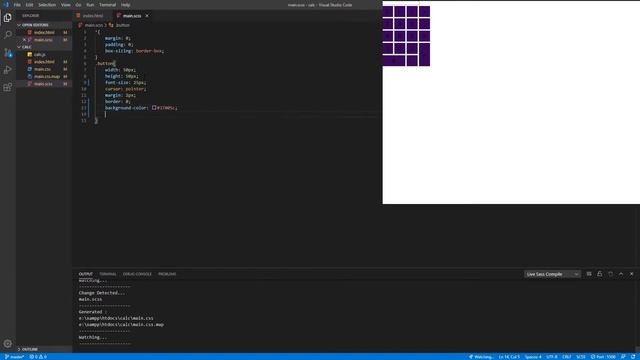Open the Help menu
This screenshot has width=640, height=360.
[125, 5]
